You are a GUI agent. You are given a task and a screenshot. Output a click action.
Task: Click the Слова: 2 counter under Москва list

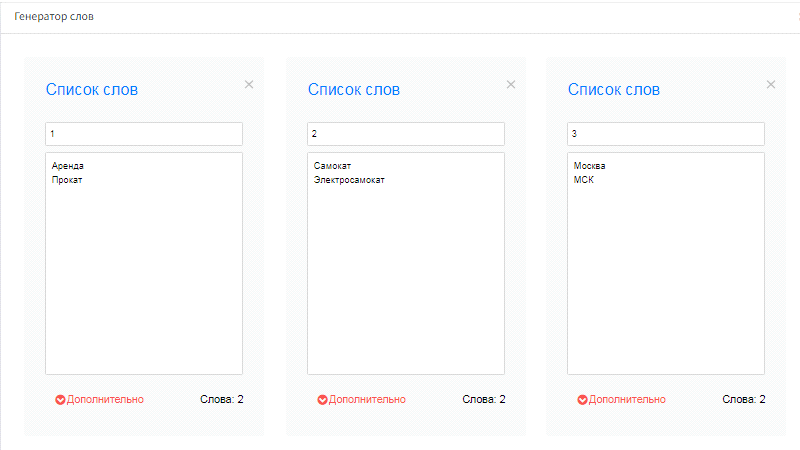coord(743,400)
